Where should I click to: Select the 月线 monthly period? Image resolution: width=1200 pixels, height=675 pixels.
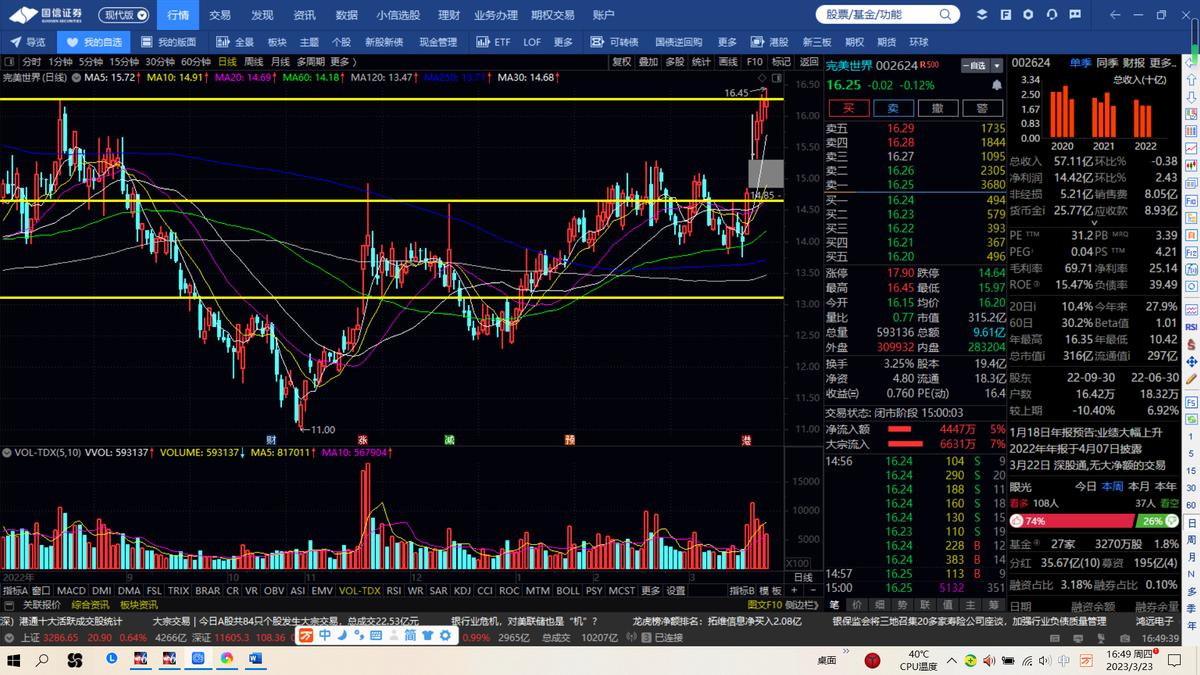pyautogui.click(x=280, y=62)
